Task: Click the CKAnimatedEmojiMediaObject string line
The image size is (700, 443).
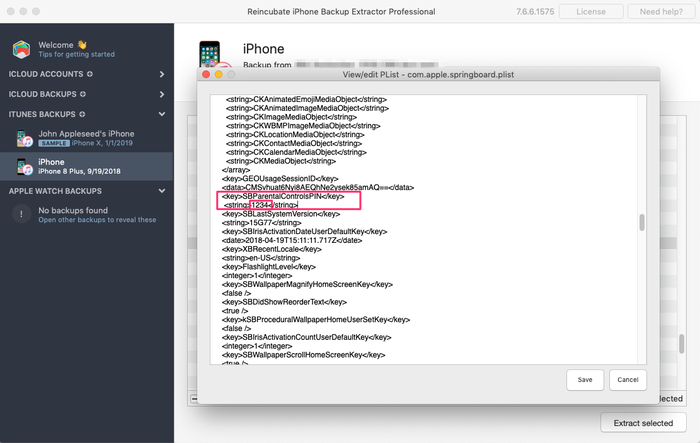Action: (x=306, y=100)
